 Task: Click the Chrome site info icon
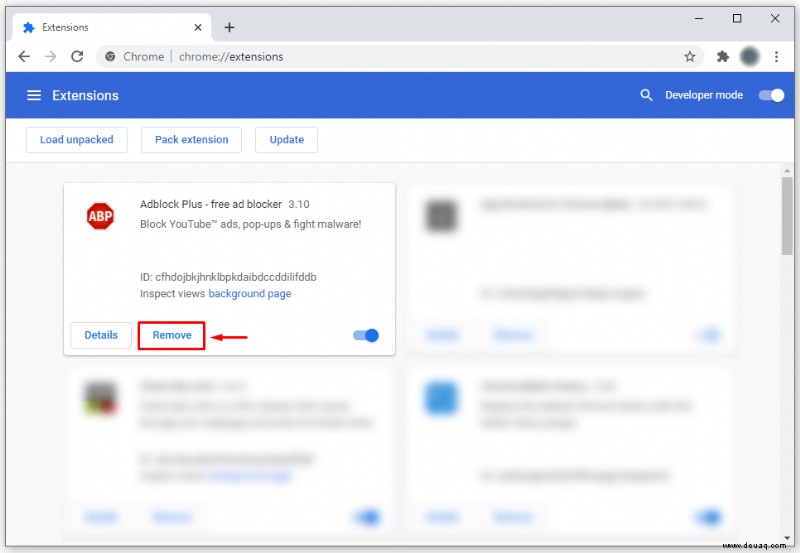(x=110, y=56)
